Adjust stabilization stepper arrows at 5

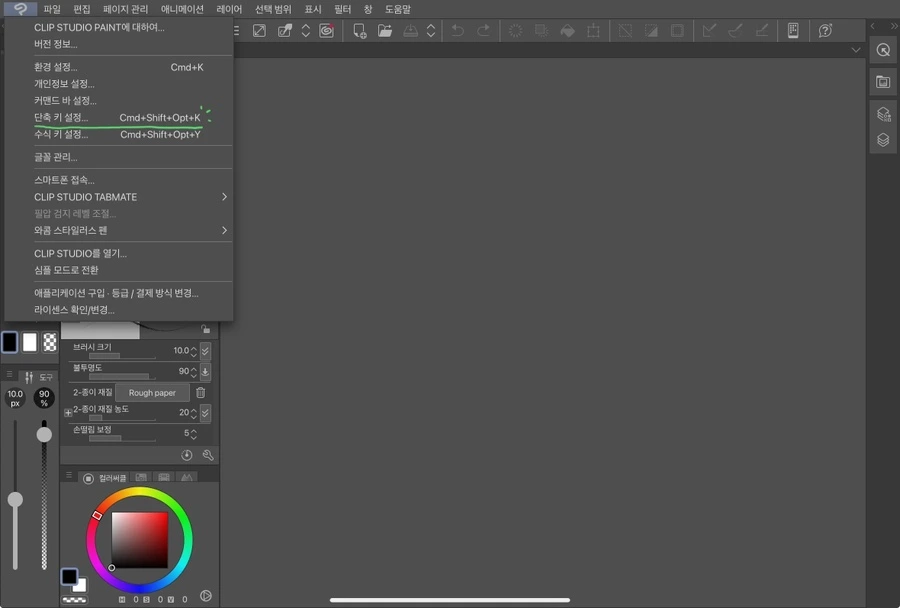pyautogui.click(x=193, y=433)
